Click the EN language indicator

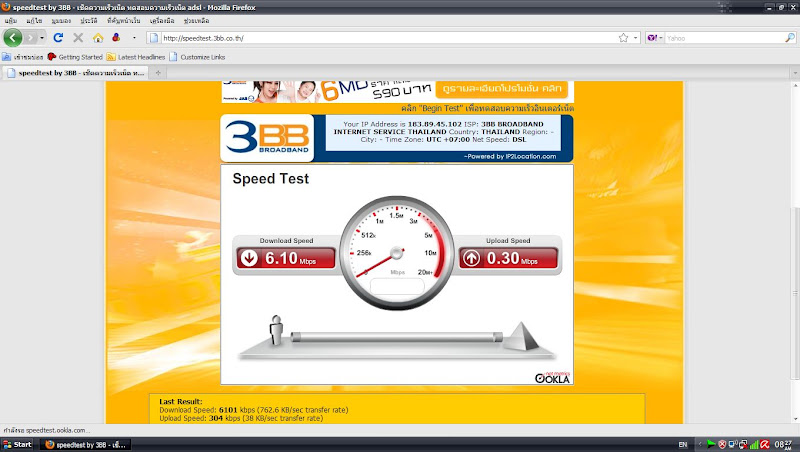click(683, 445)
